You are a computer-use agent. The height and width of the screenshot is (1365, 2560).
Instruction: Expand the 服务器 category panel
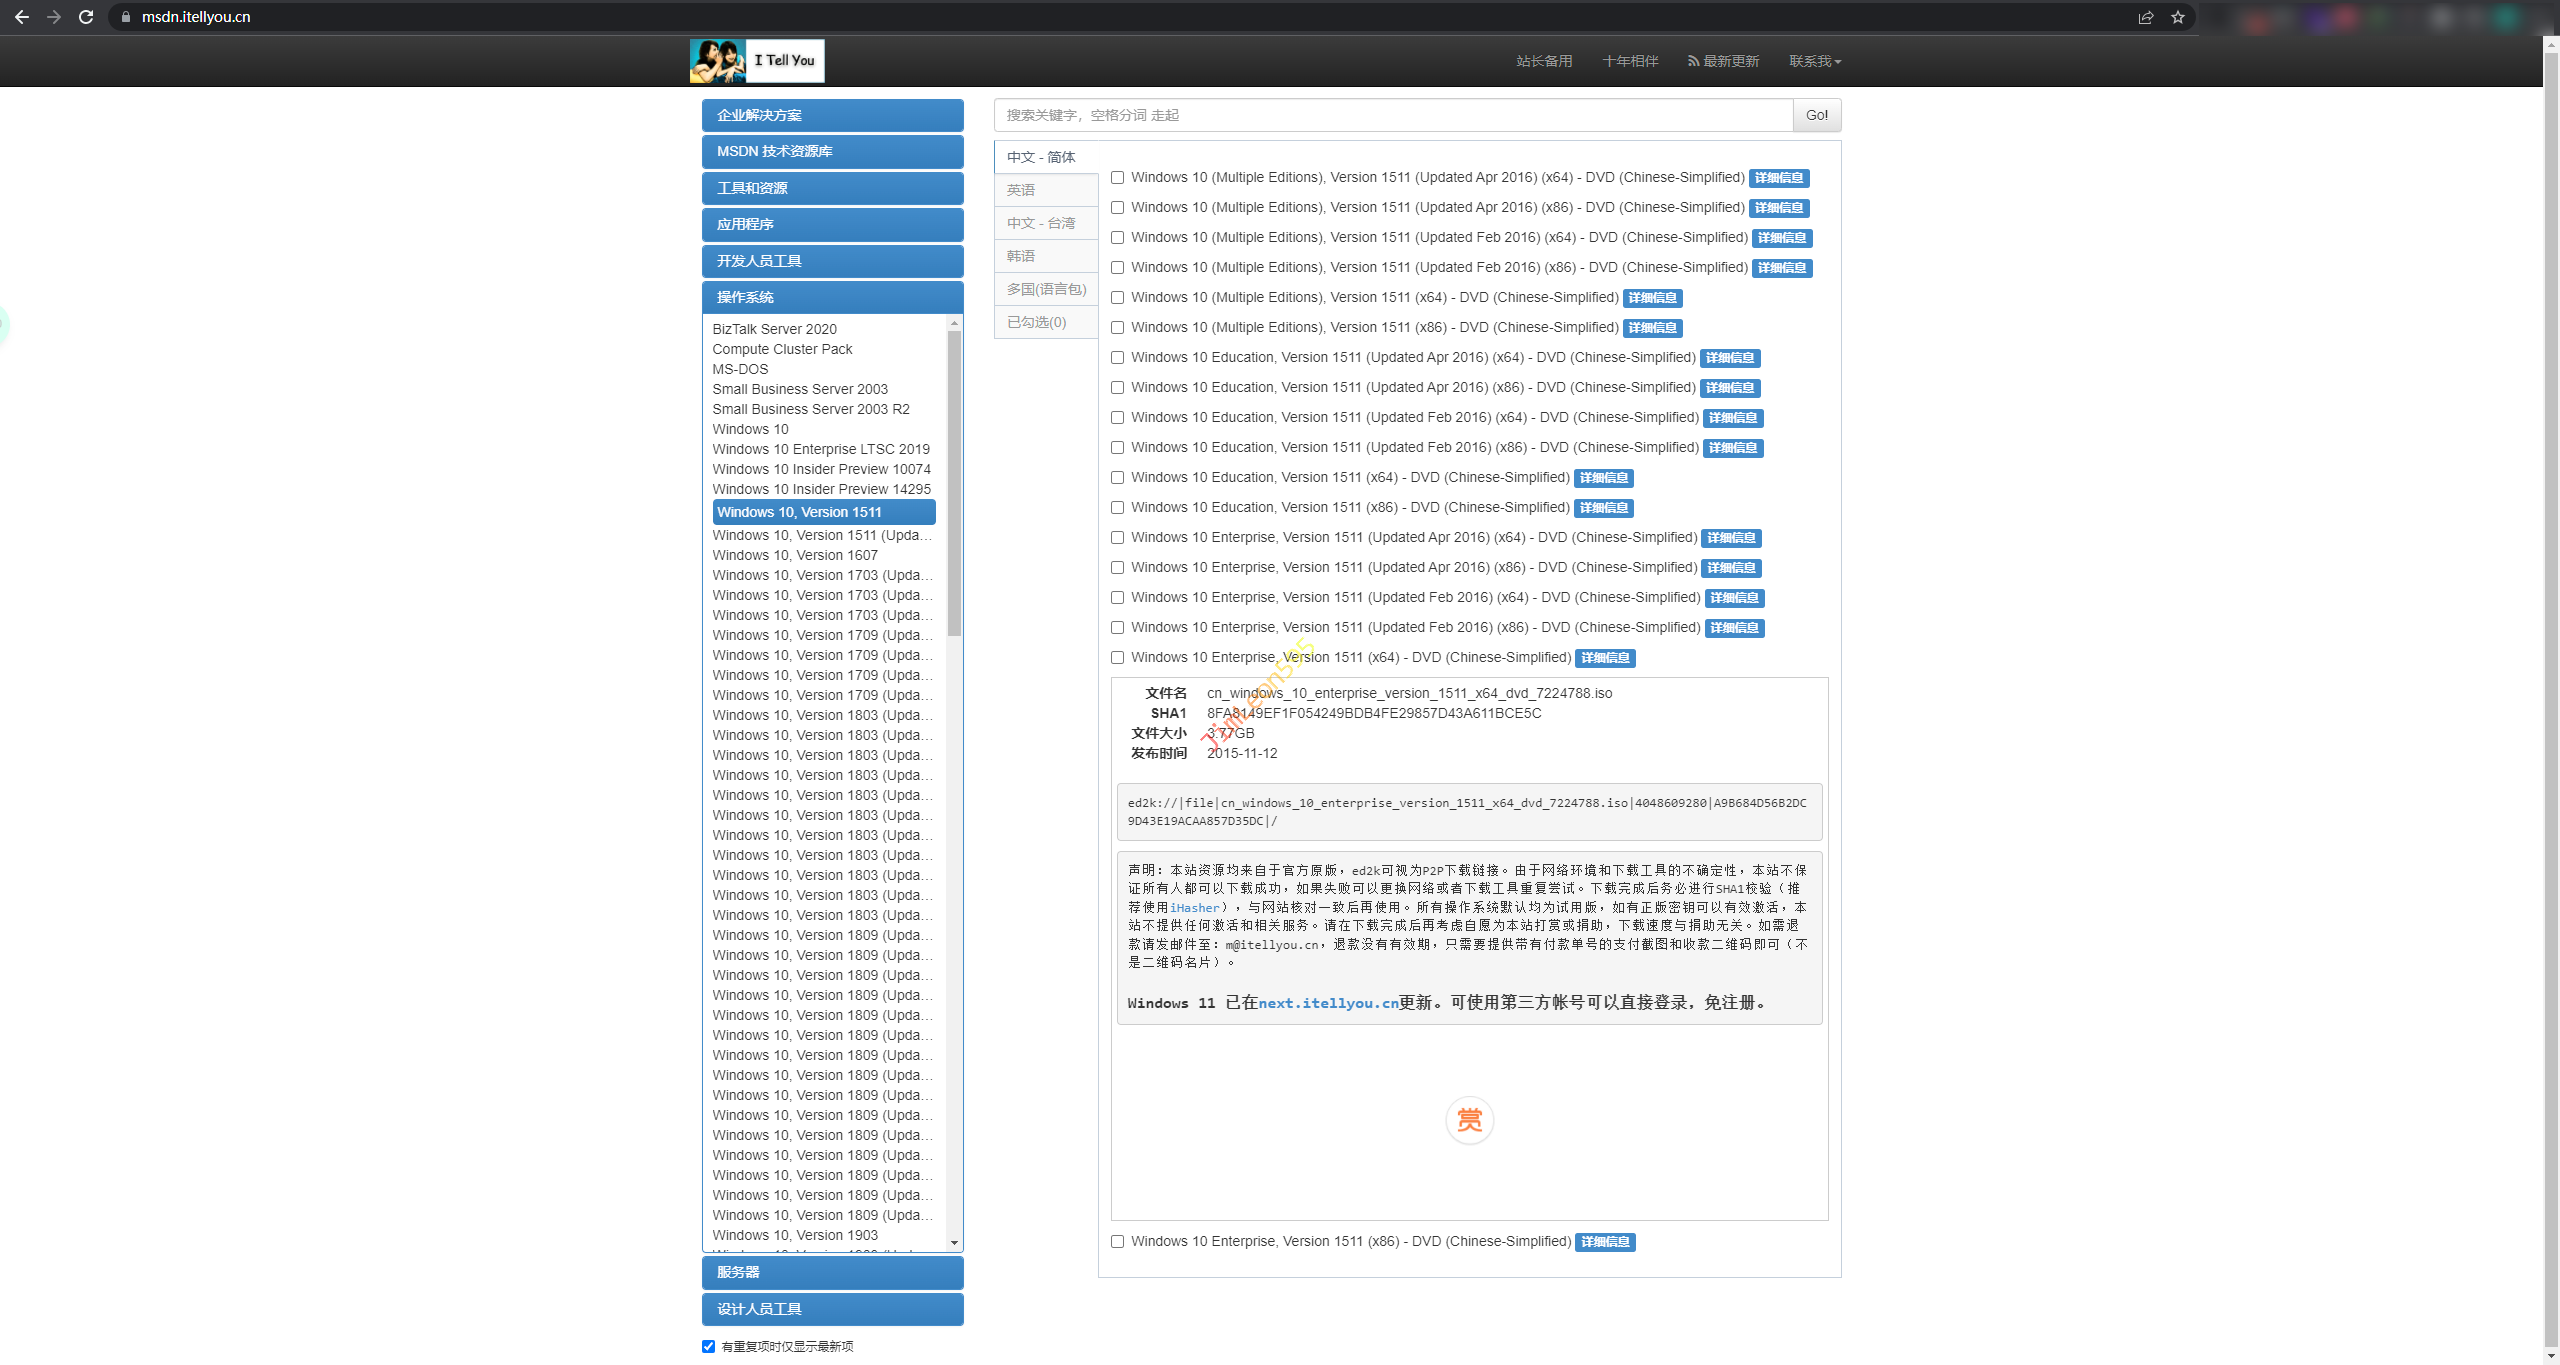[x=832, y=1272]
